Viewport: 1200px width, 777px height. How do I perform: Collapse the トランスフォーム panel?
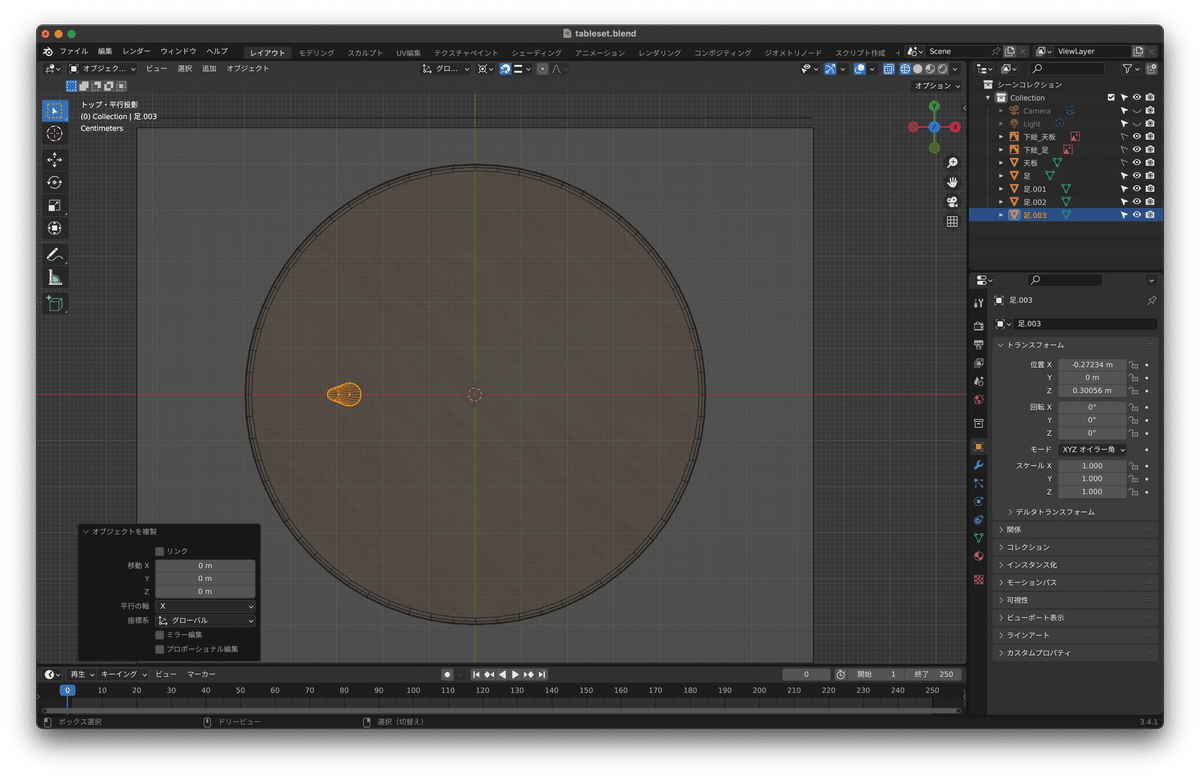click(x=1076, y=345)
